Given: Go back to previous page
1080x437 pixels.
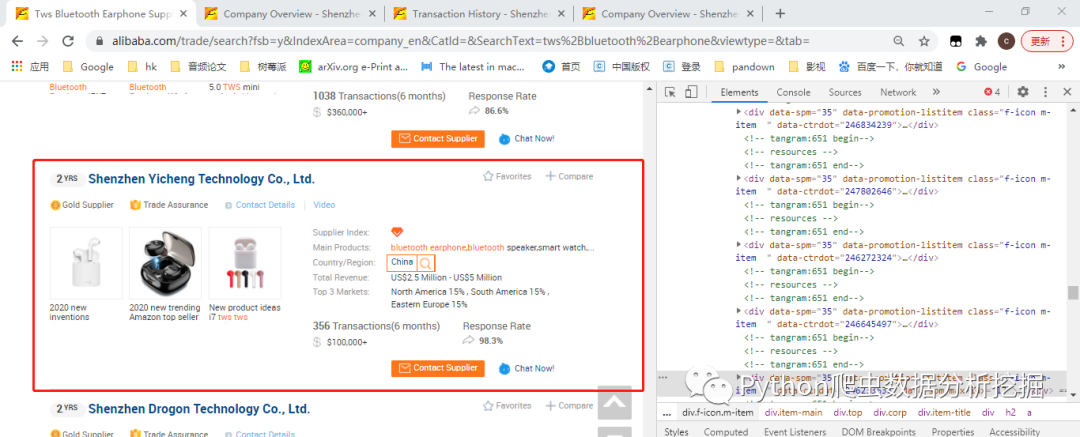Looking at the screenshot, I should 18,41.
